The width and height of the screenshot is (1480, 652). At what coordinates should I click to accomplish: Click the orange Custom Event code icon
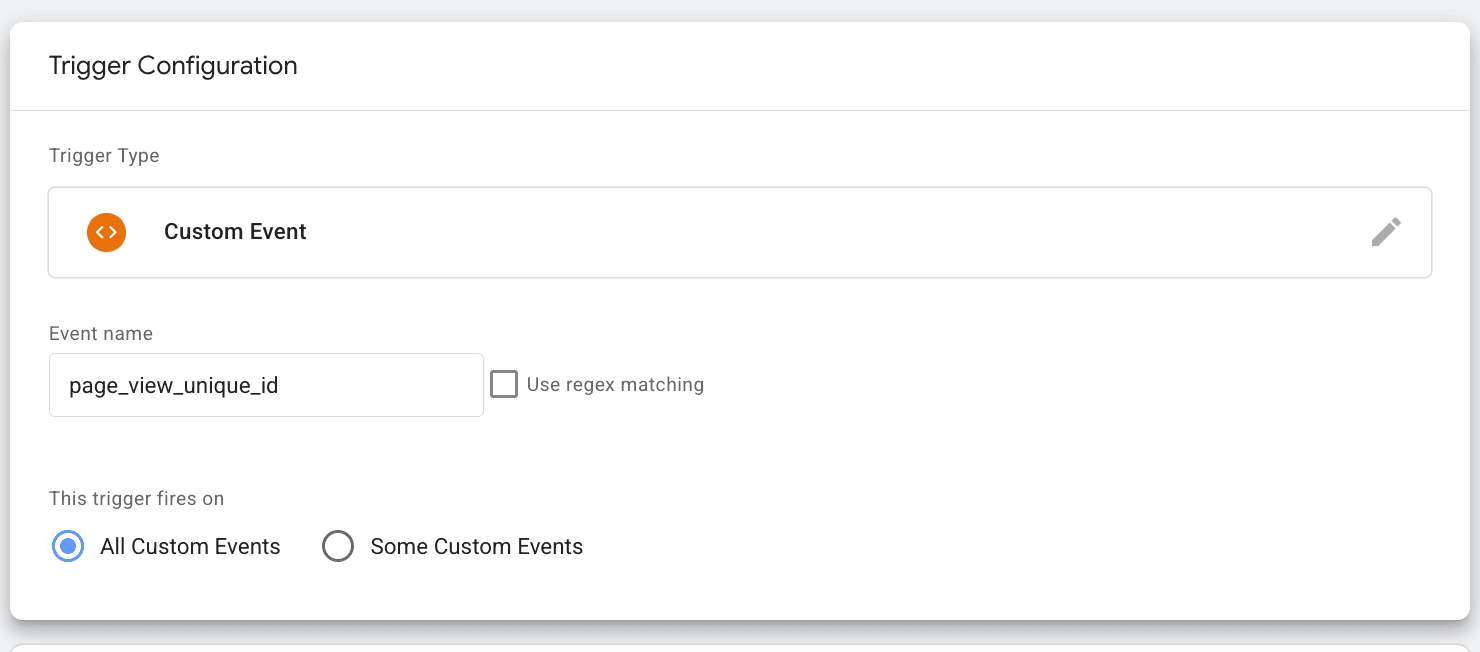106,232
